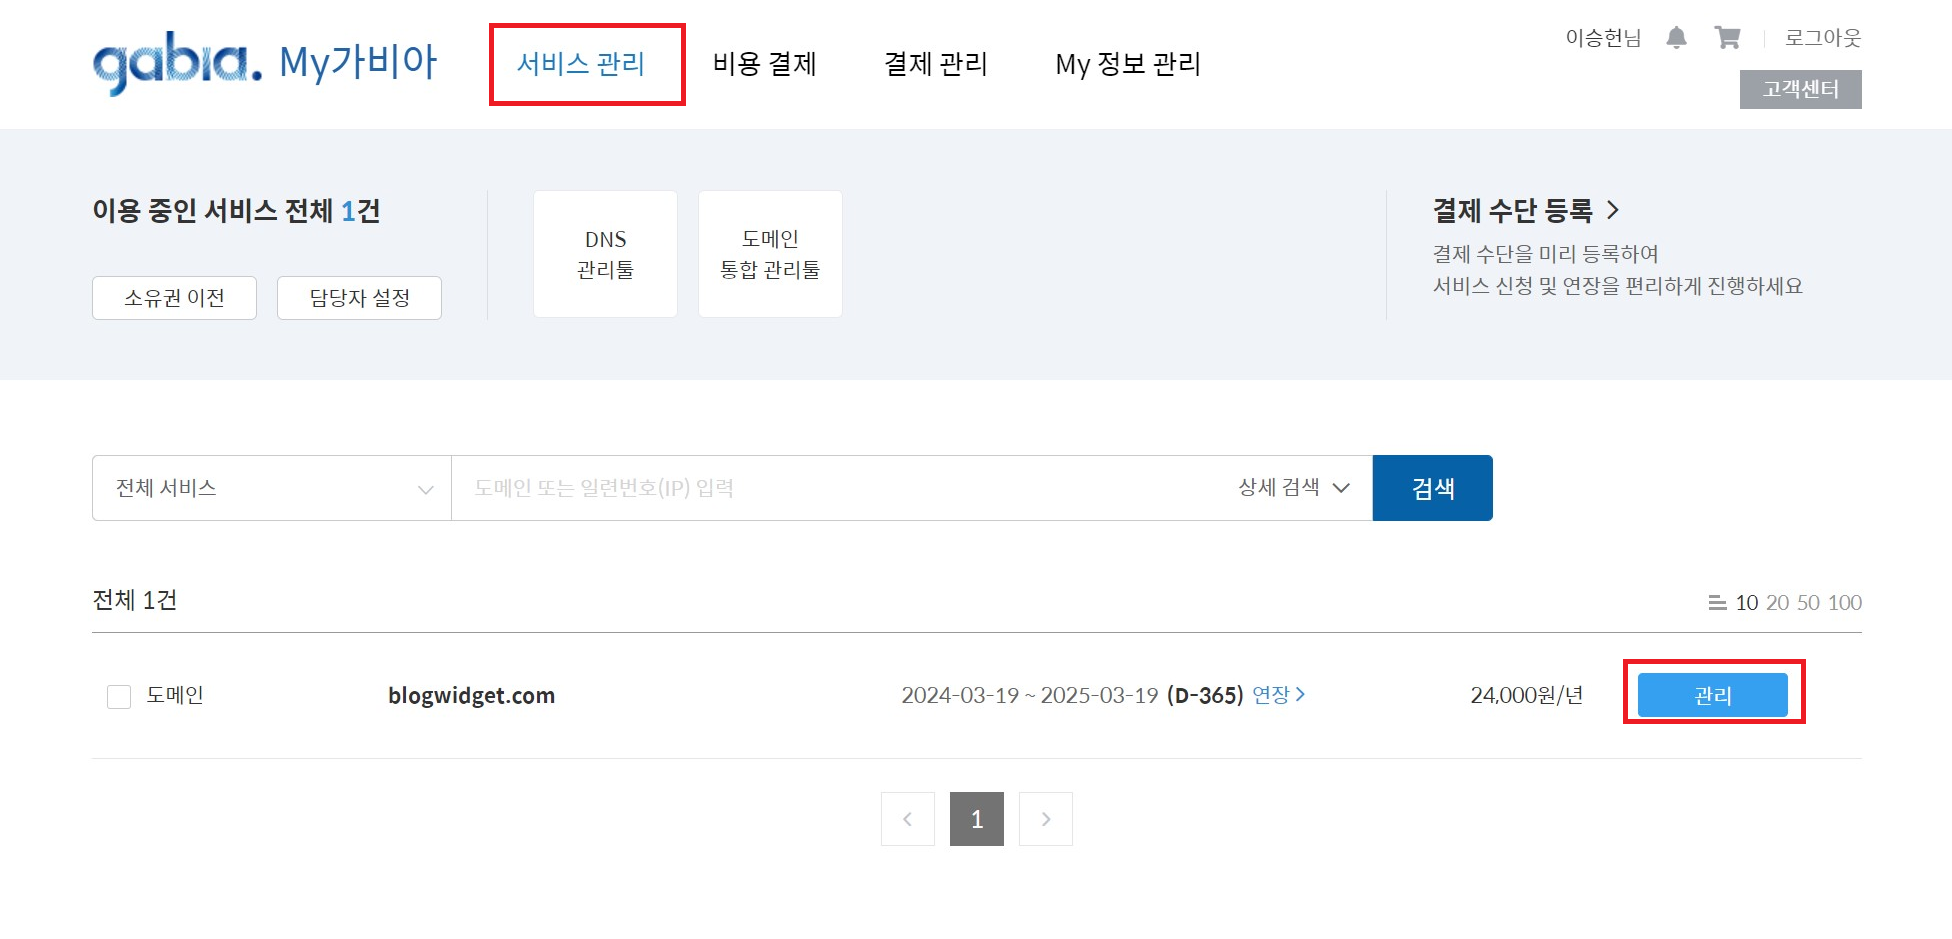
Task: Go to next page using the arrow icon
Action: pyautogui.click(x=1045, y=818)
